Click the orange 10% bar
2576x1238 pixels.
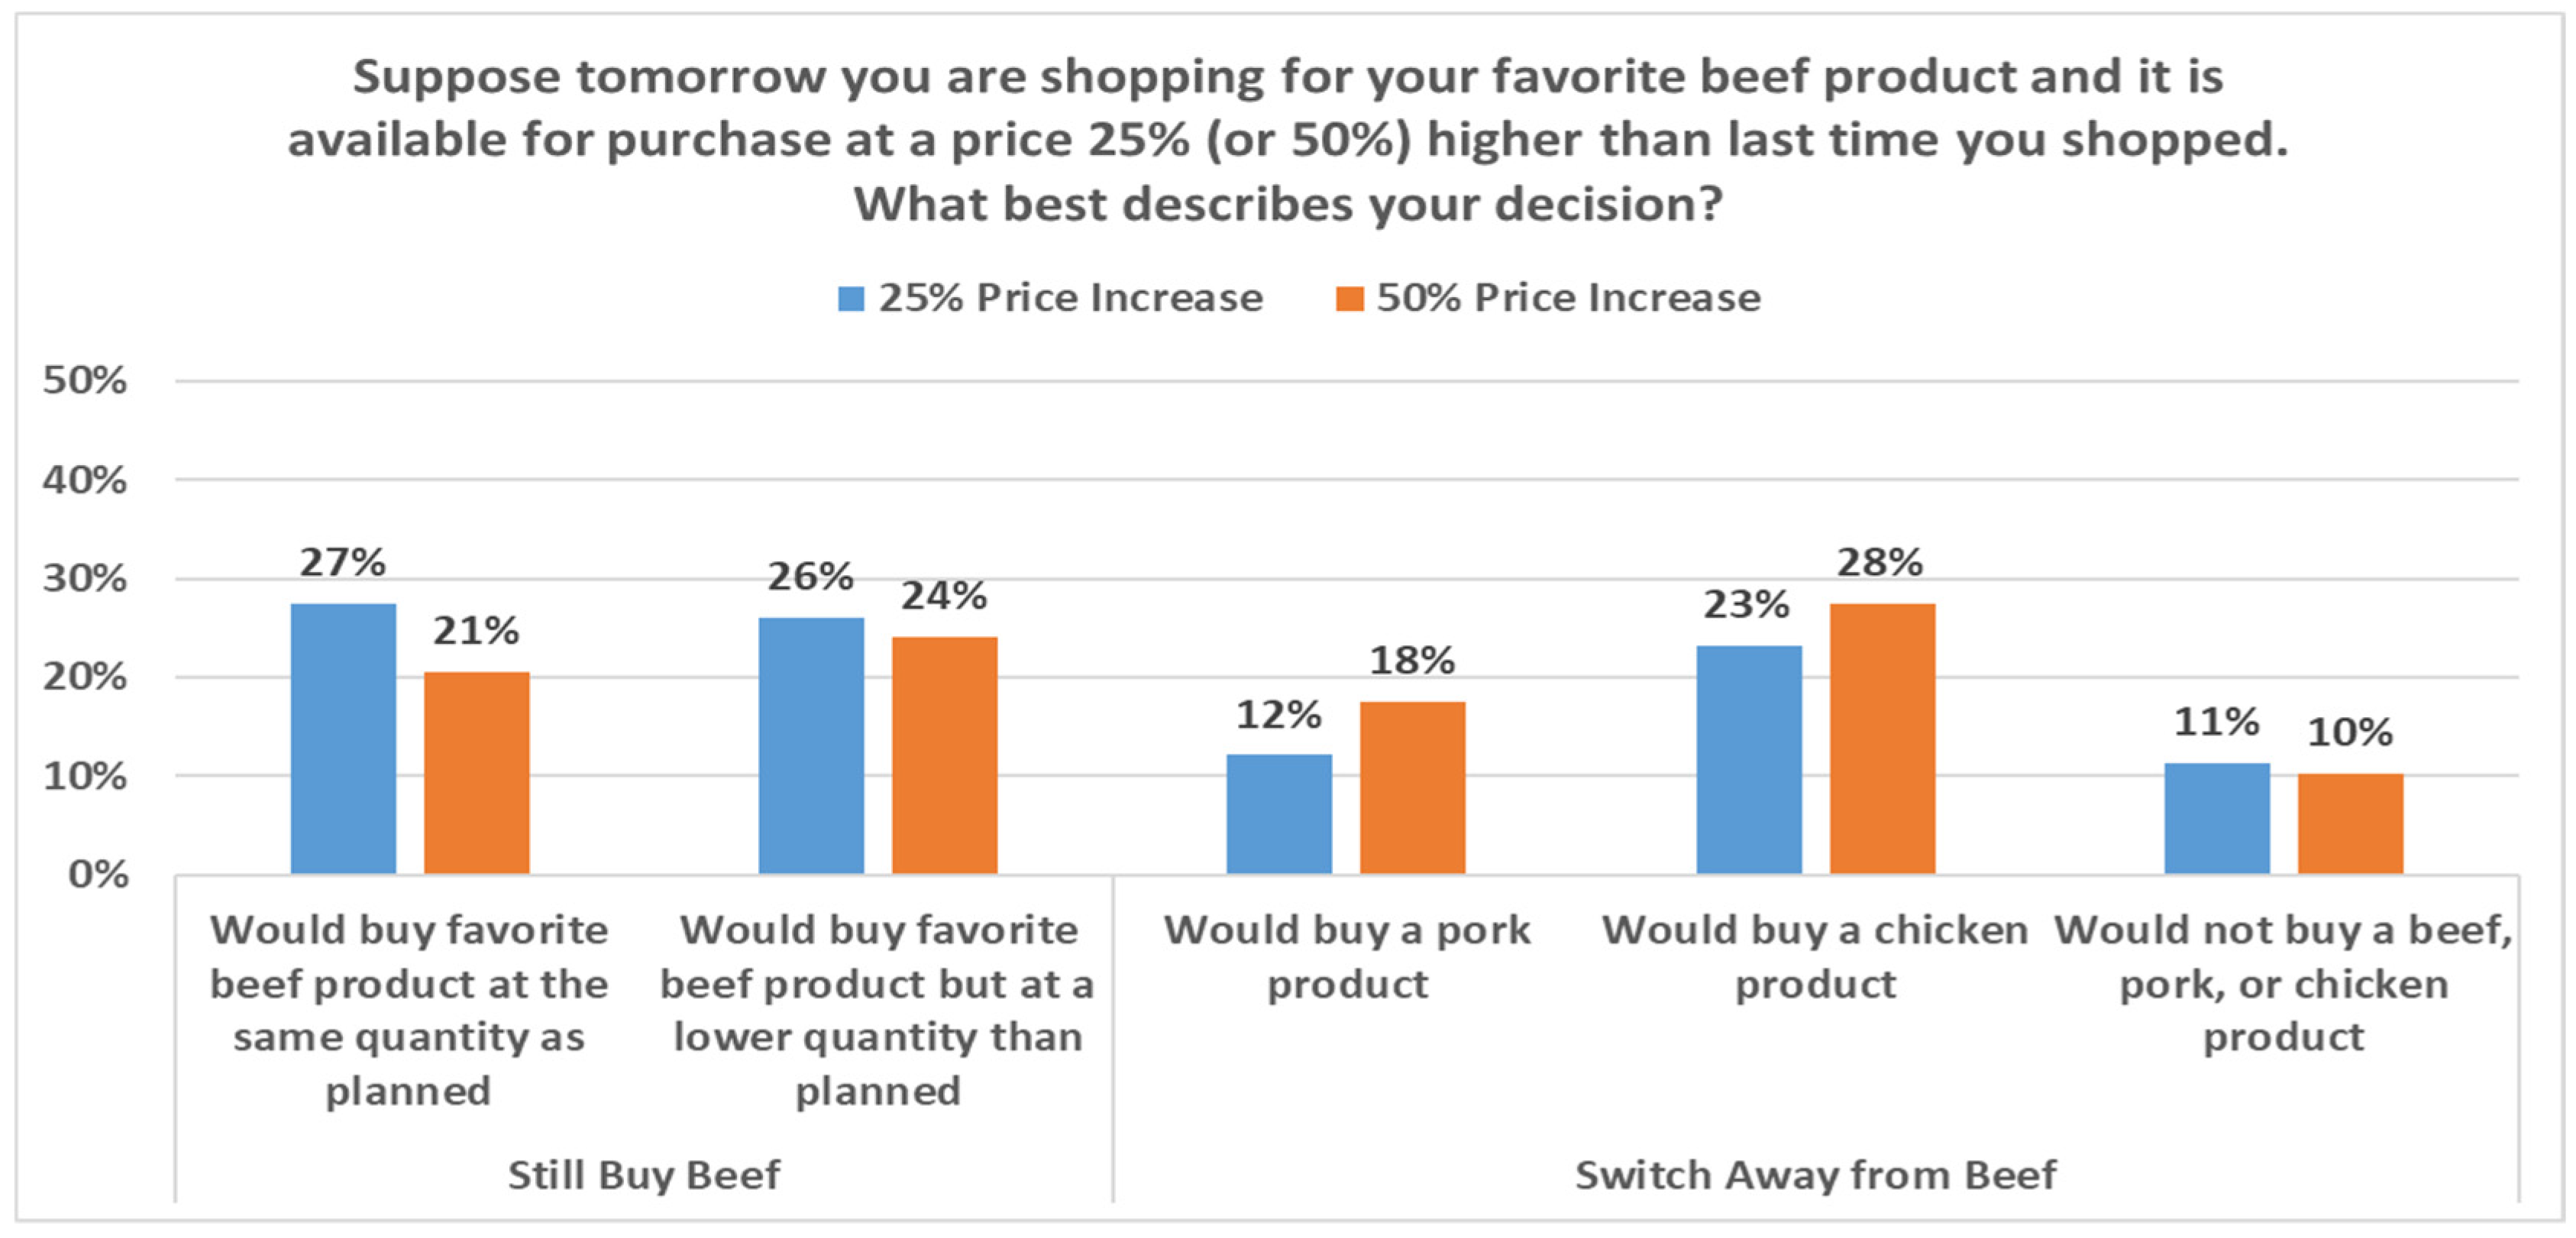click(x=2350, y=823)
